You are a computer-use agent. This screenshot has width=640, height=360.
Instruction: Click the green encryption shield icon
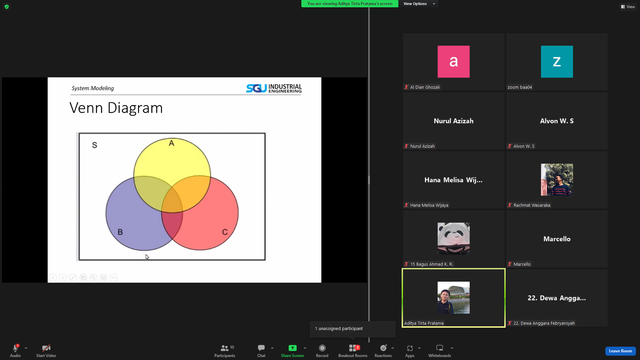7,7
